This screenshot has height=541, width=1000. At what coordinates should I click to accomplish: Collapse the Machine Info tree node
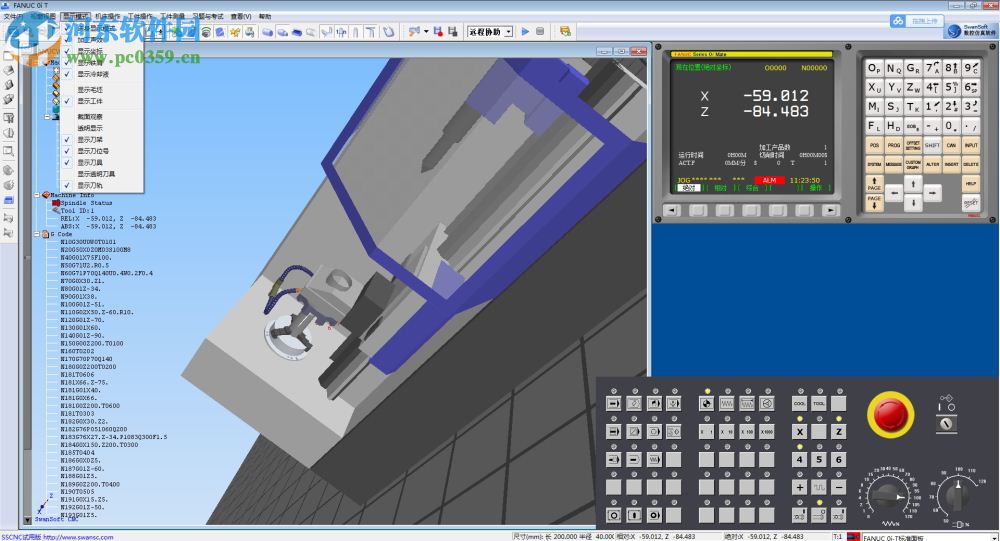[37, 195]
